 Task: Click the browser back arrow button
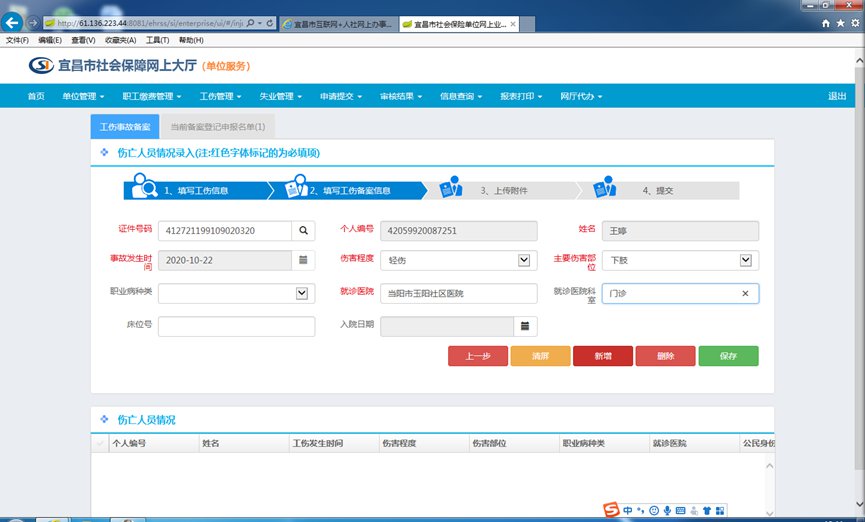tap(13, 22)
